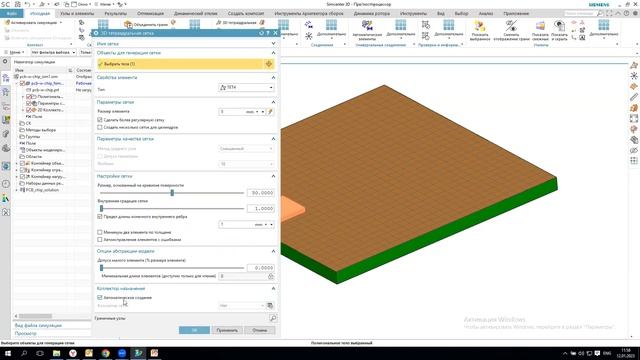Image resolution: width=640 pixels, height=360 pixels.
Task: Click the fit view icon on right toolbar
Action: (634, 118)
